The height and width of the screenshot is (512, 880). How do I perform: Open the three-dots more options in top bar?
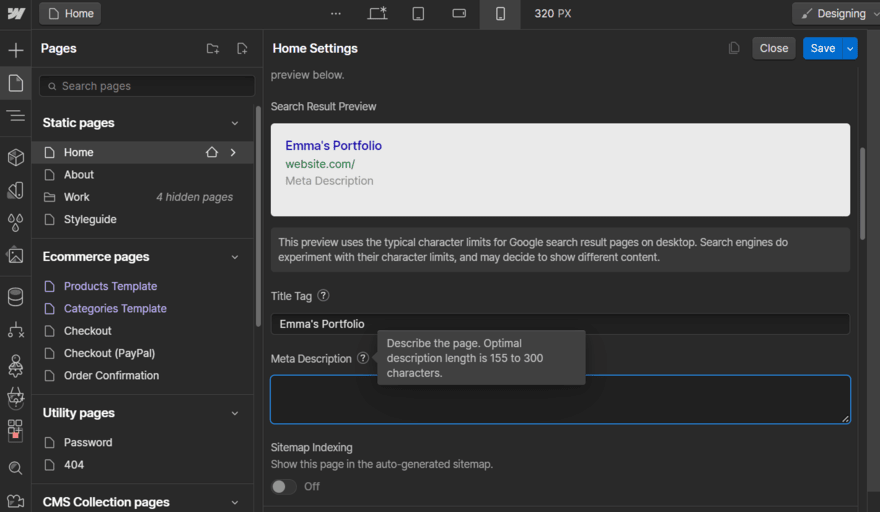click(x=336, y=13)
